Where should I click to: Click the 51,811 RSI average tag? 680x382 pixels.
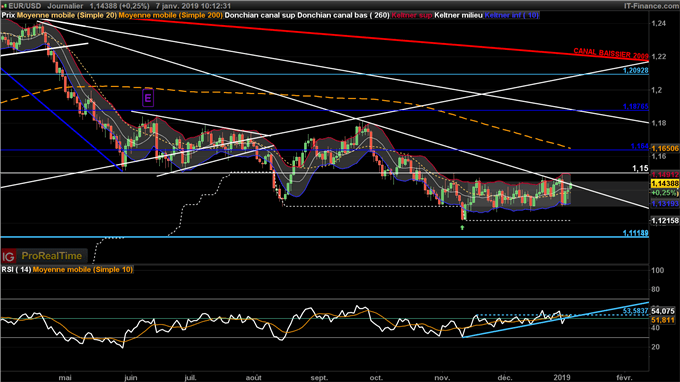[663, 320]
